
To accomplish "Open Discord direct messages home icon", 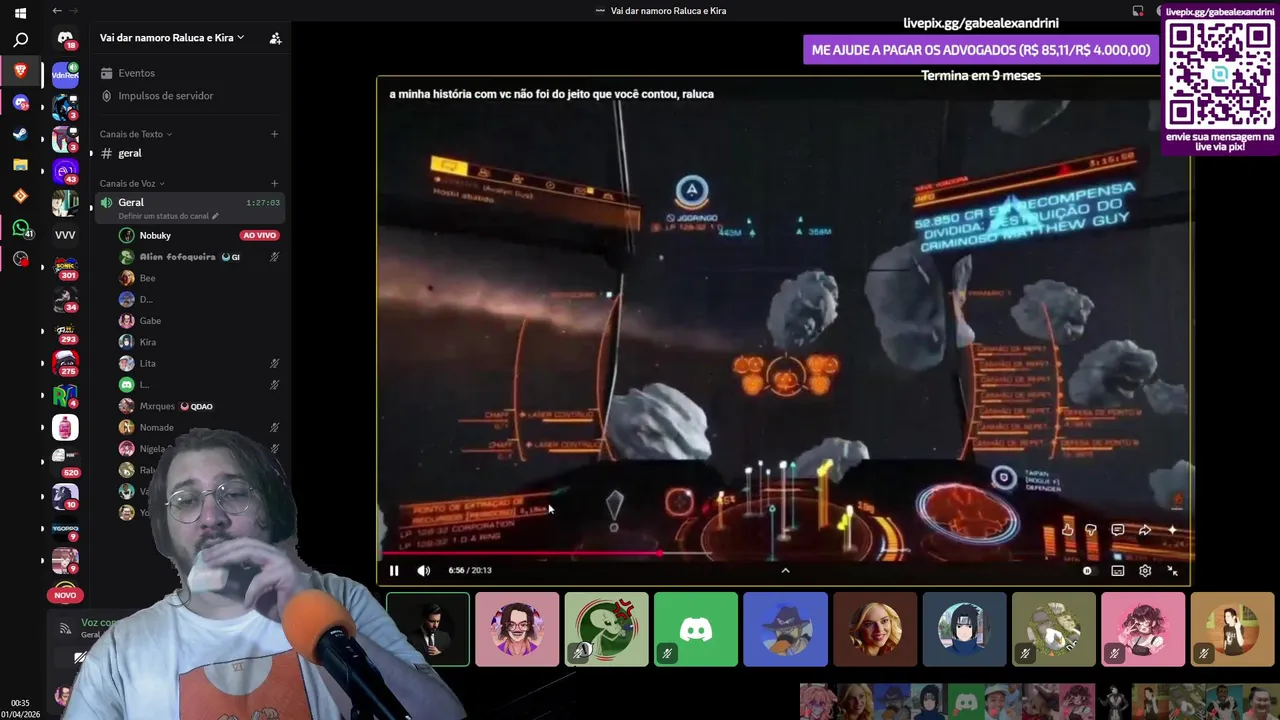I will click(65, 39).
